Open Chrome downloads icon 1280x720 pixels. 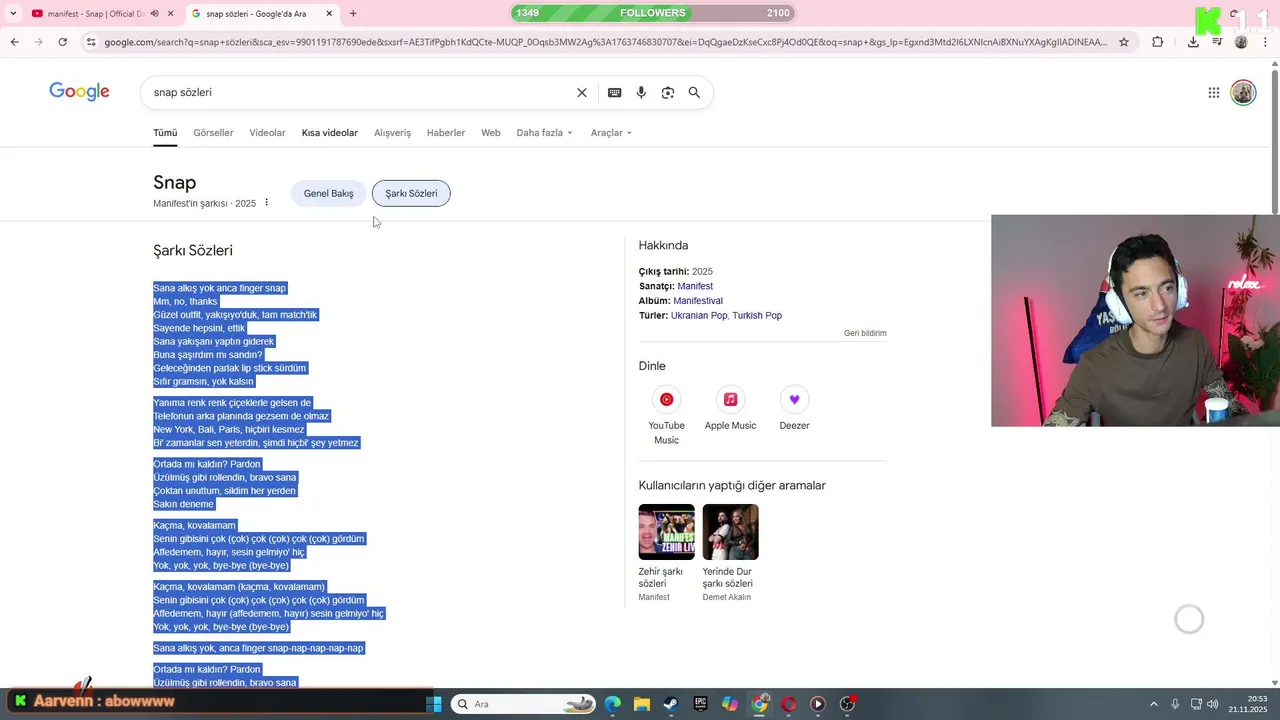click(x=1193, y=42)
